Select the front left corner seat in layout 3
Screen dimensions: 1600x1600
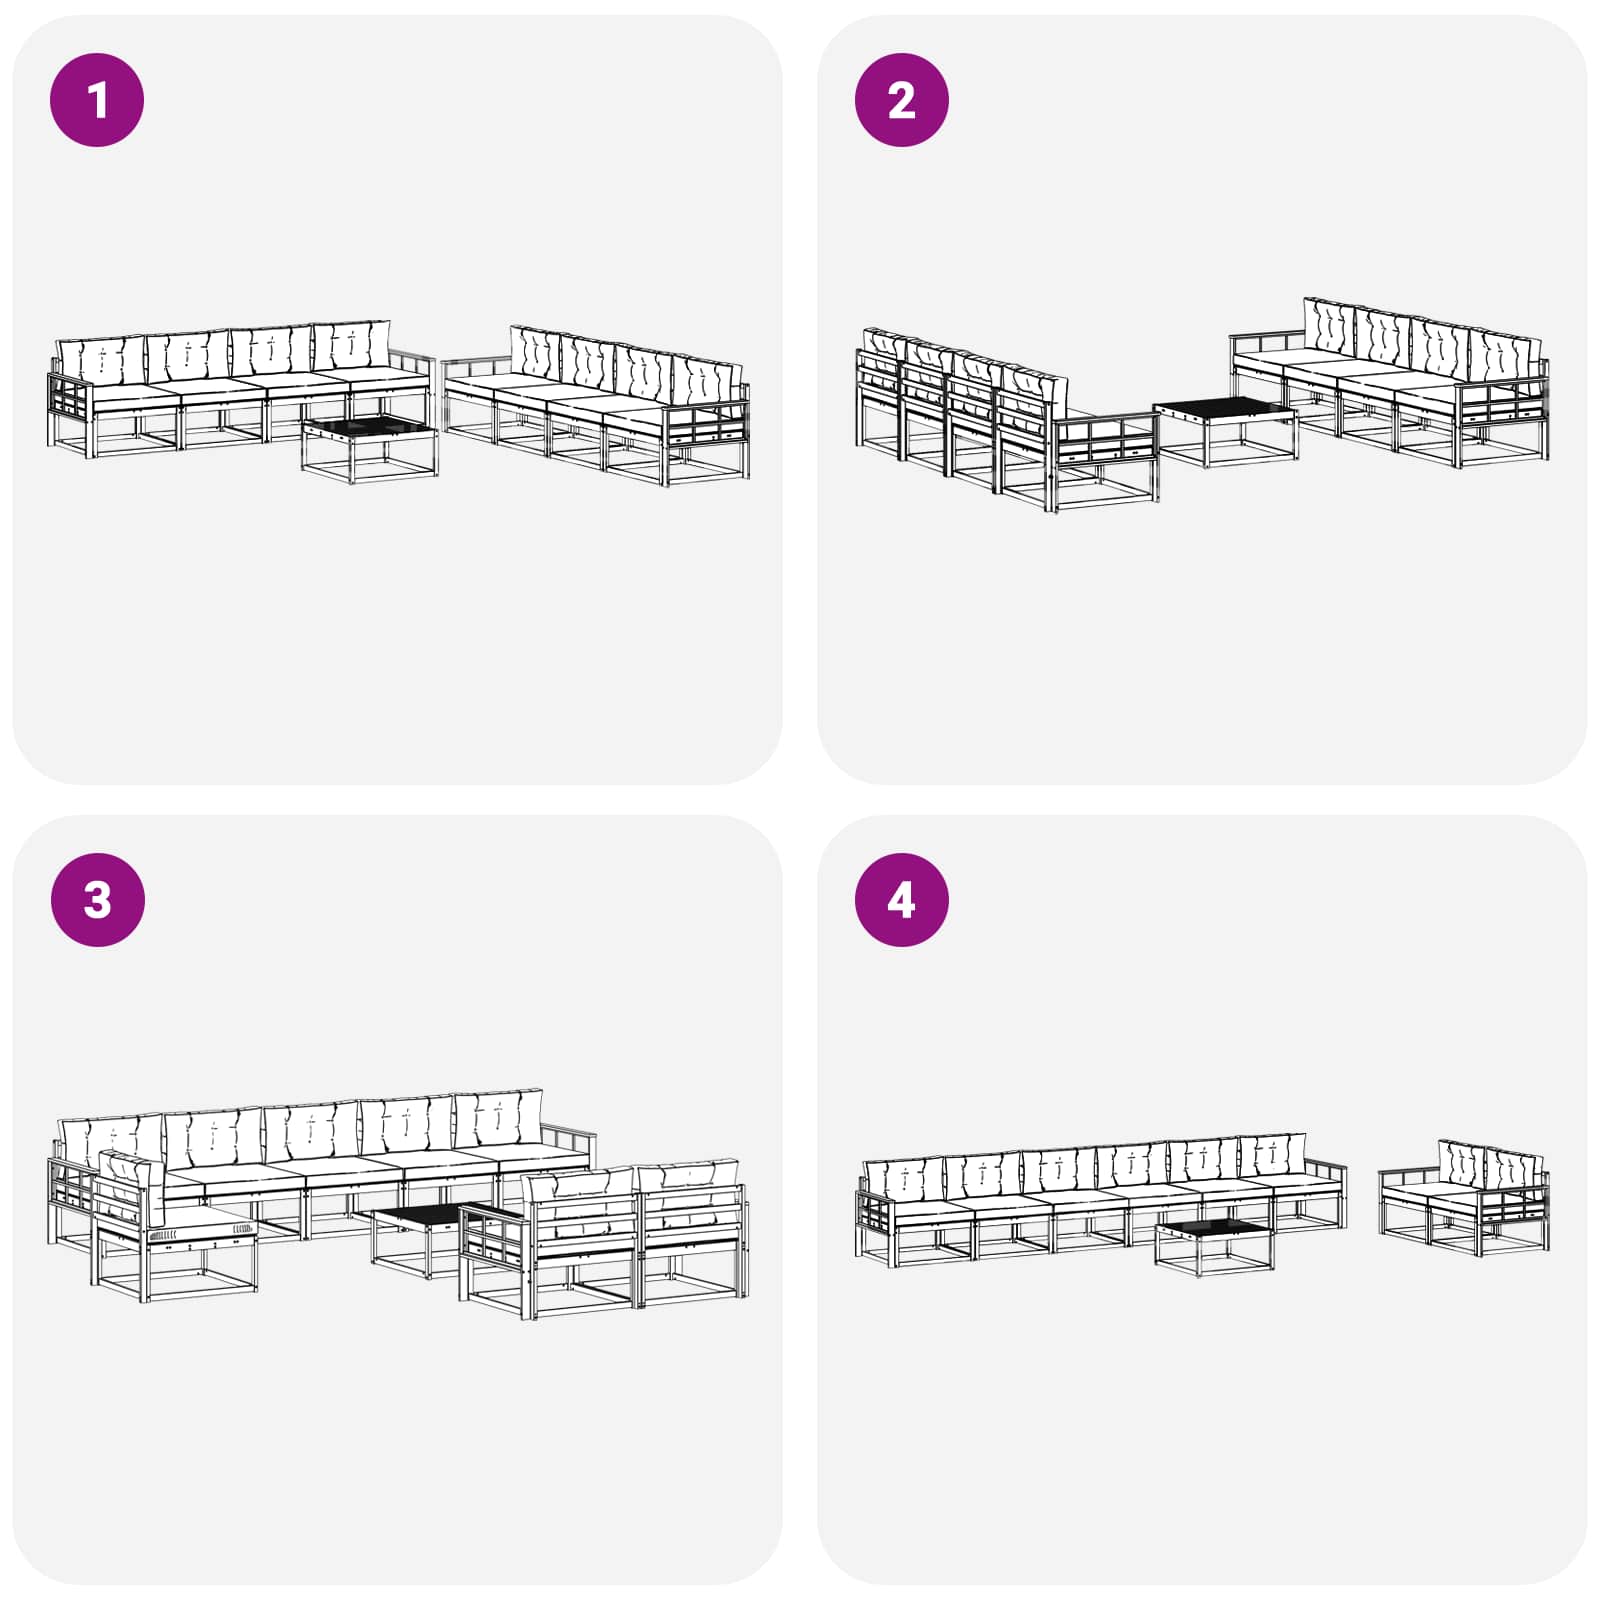point(176,1225)
